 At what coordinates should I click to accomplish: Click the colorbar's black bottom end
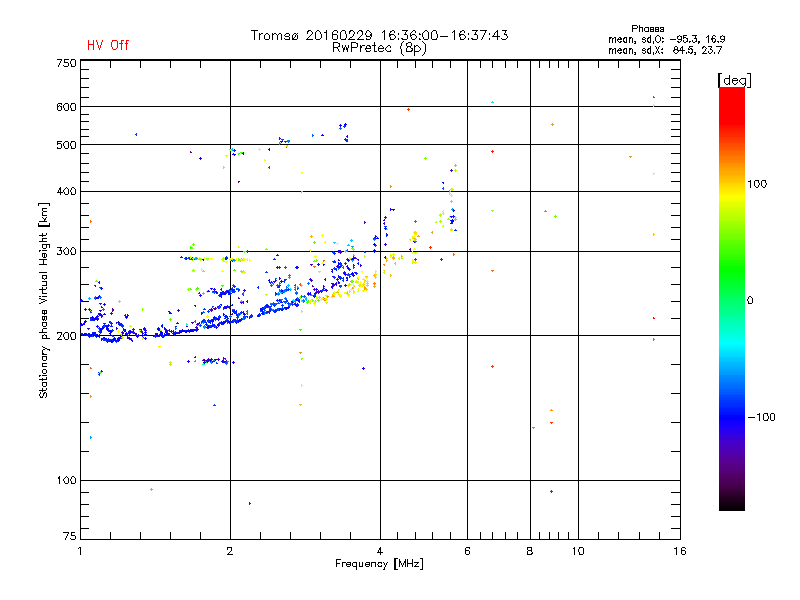(x=732, y=503)
